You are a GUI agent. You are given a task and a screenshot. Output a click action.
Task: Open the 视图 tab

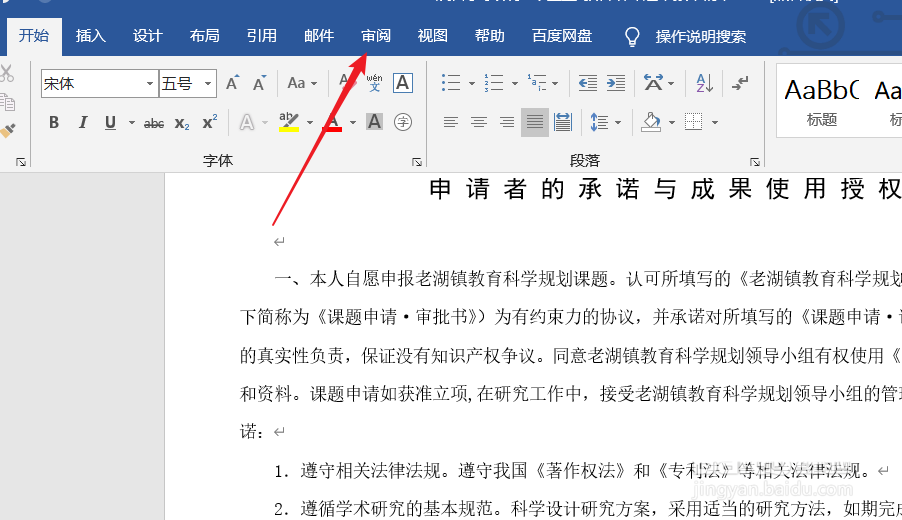433,36
